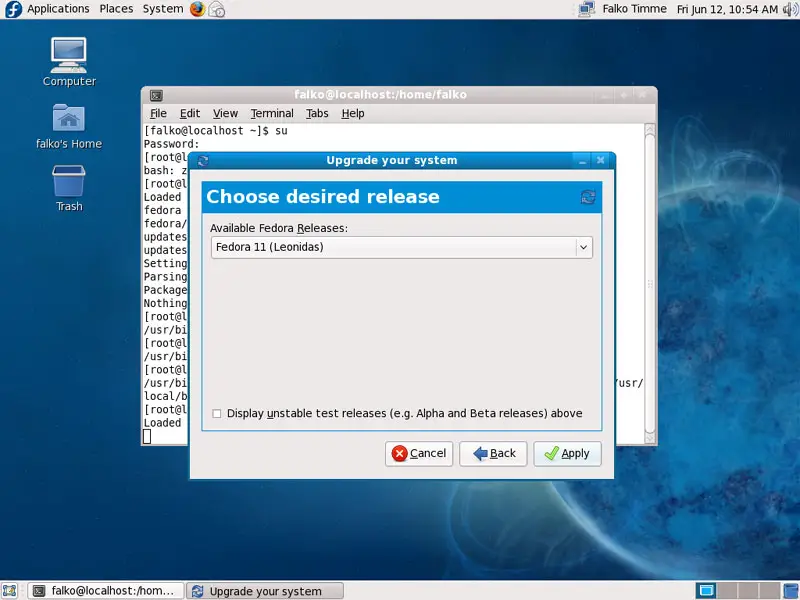Click Falko Timme user name in panel
The width and height of the screenshot is (800, 600).
(x=634, y=9)
